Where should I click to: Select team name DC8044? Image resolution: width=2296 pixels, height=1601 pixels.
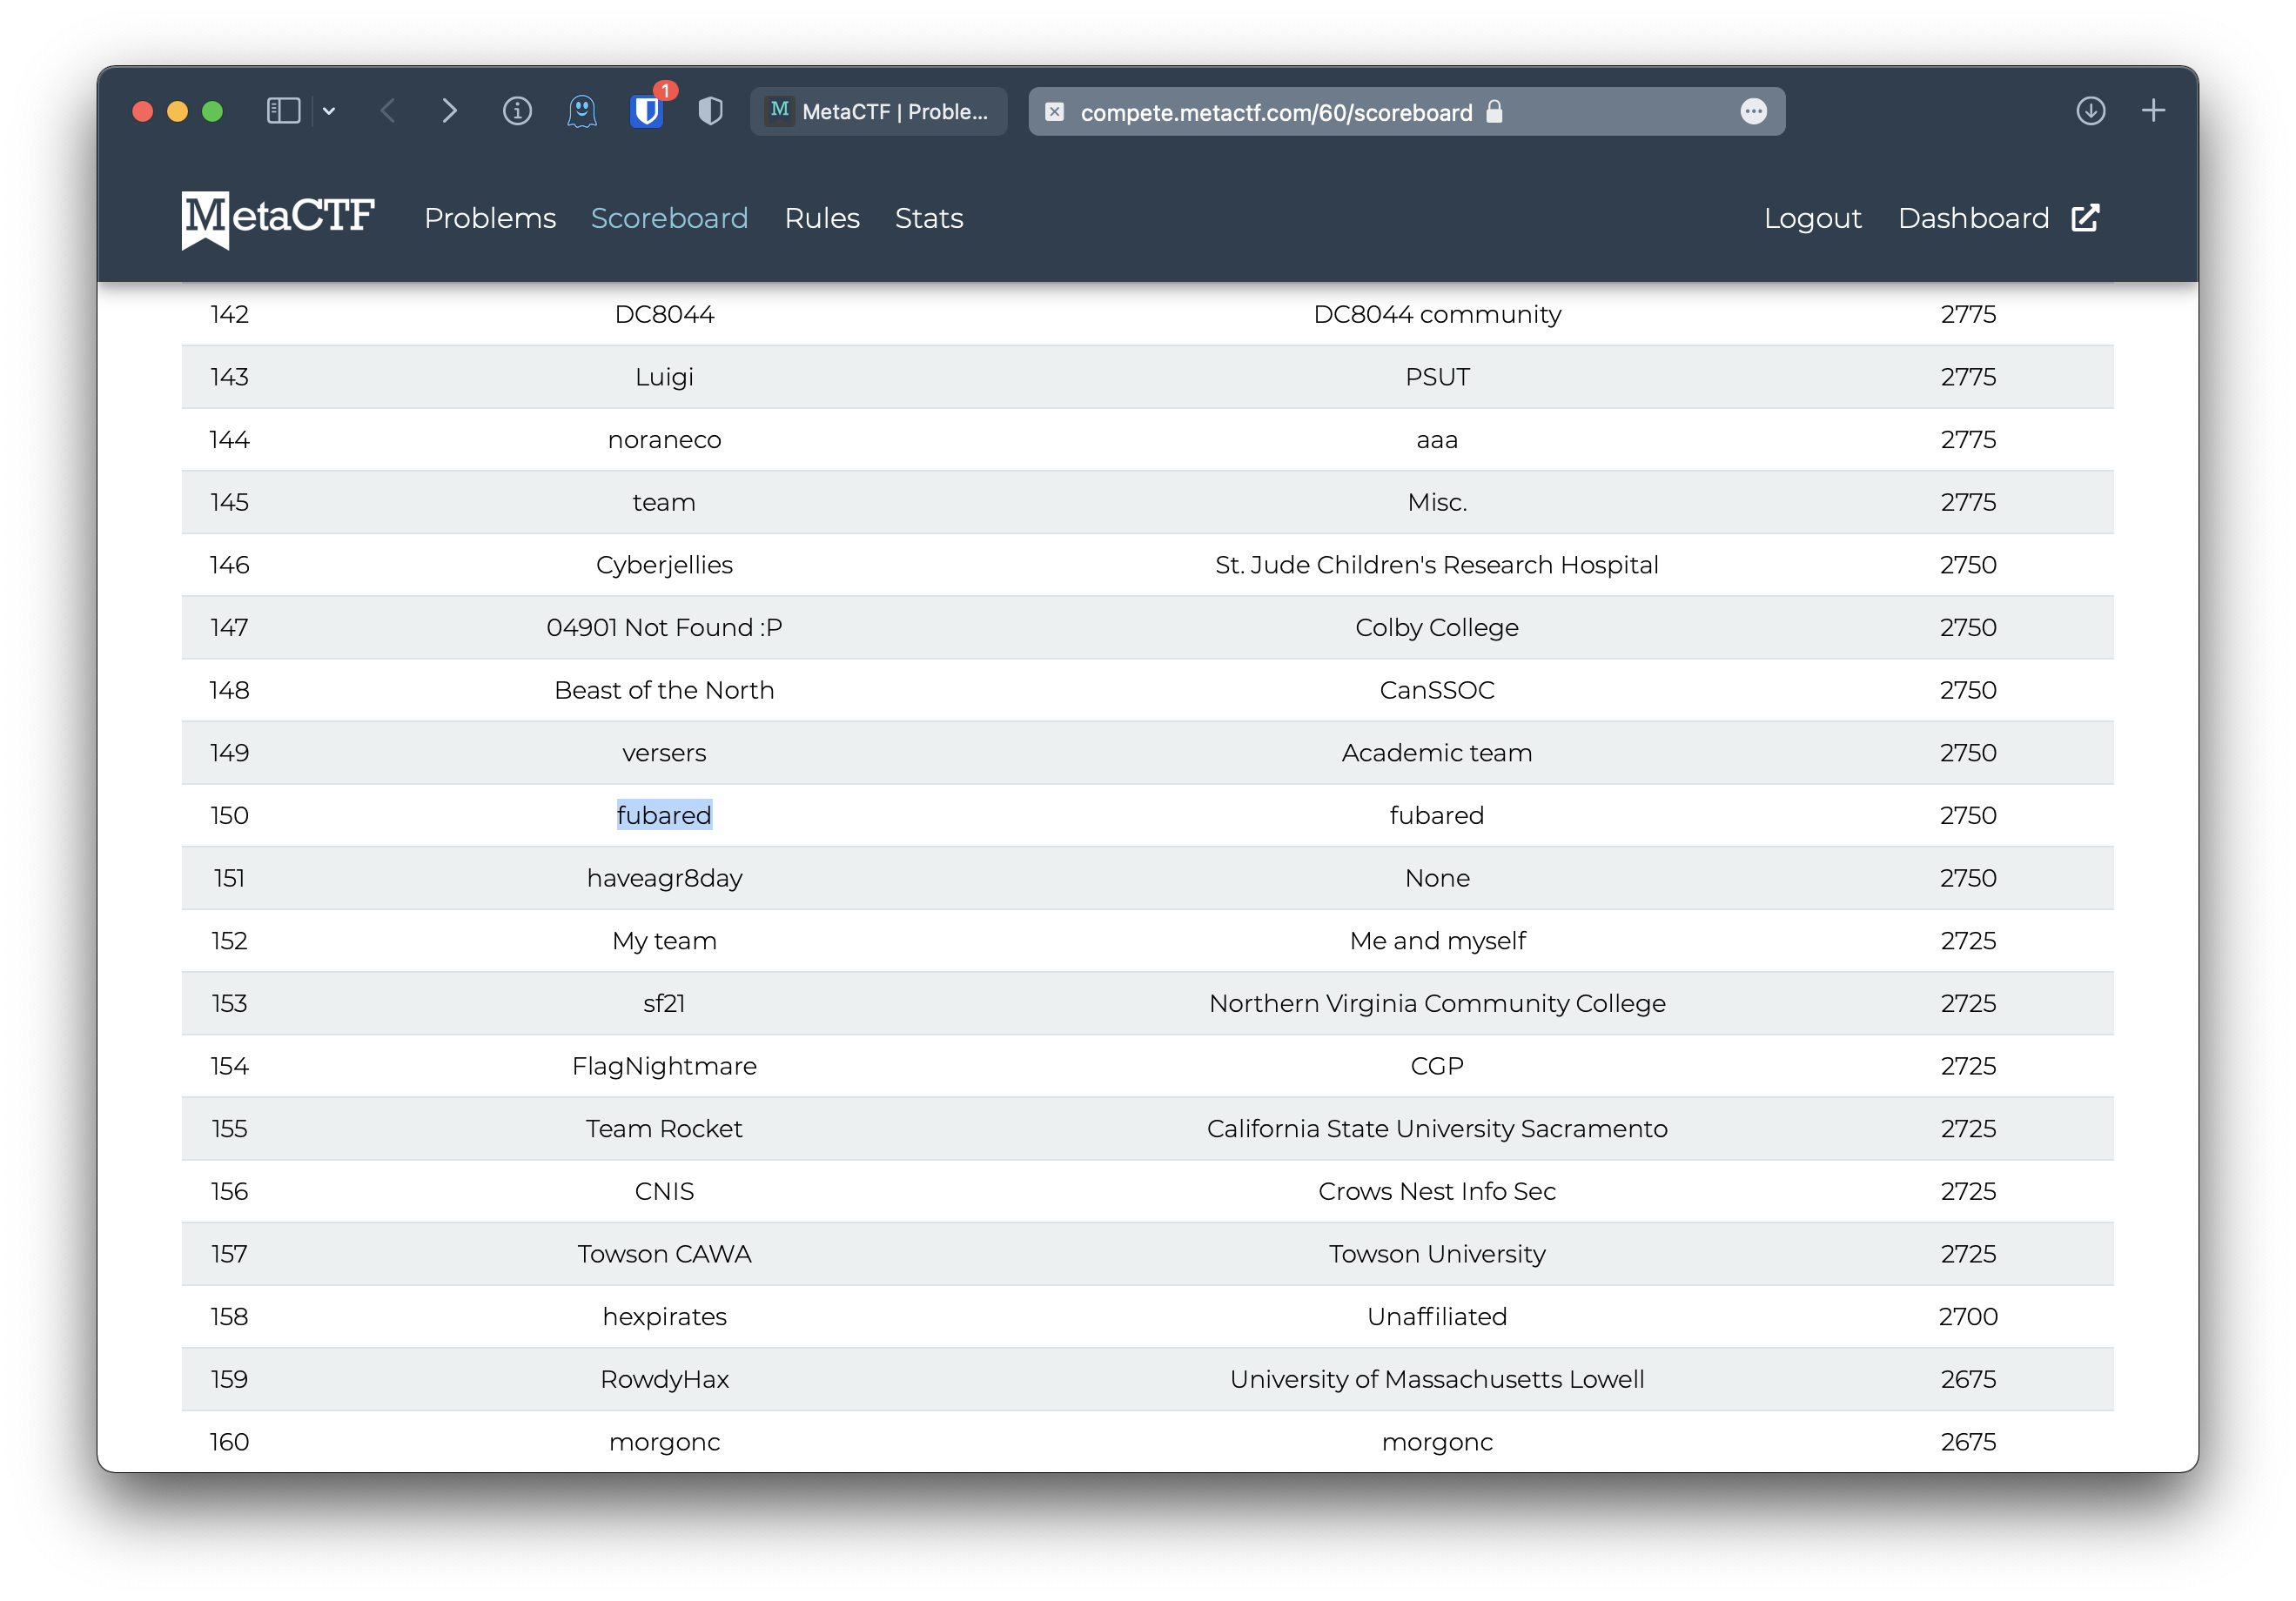[x=664, y=314]
